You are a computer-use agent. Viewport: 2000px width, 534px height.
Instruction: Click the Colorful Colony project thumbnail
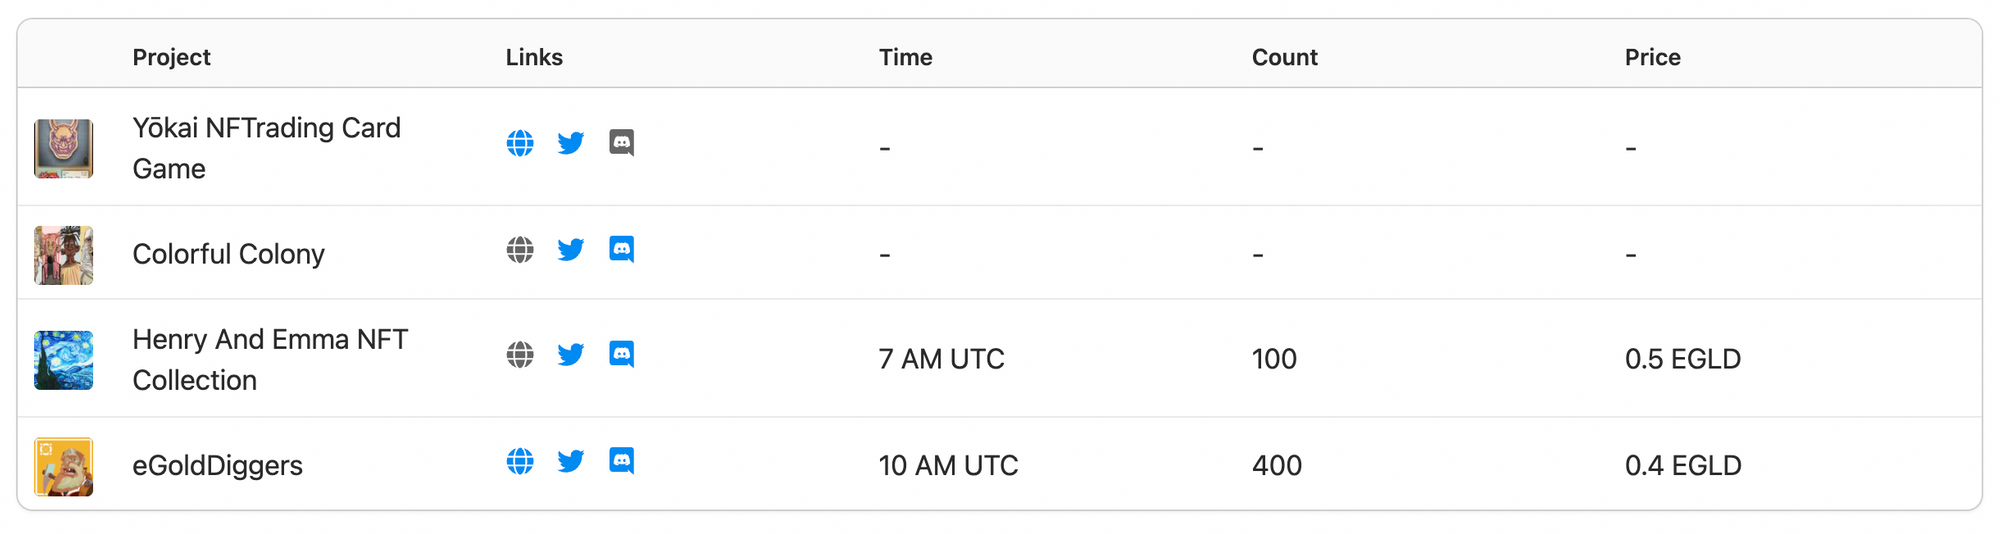(64, 255)
